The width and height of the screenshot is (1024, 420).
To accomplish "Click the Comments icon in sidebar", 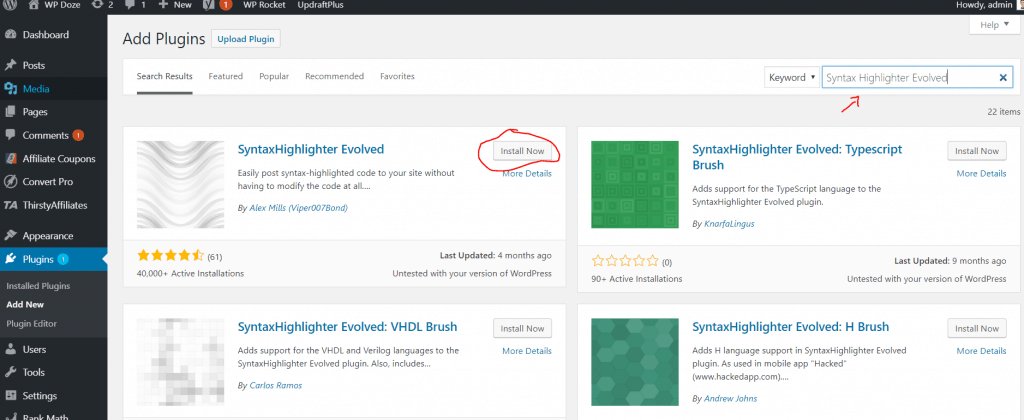I will 10,135.
